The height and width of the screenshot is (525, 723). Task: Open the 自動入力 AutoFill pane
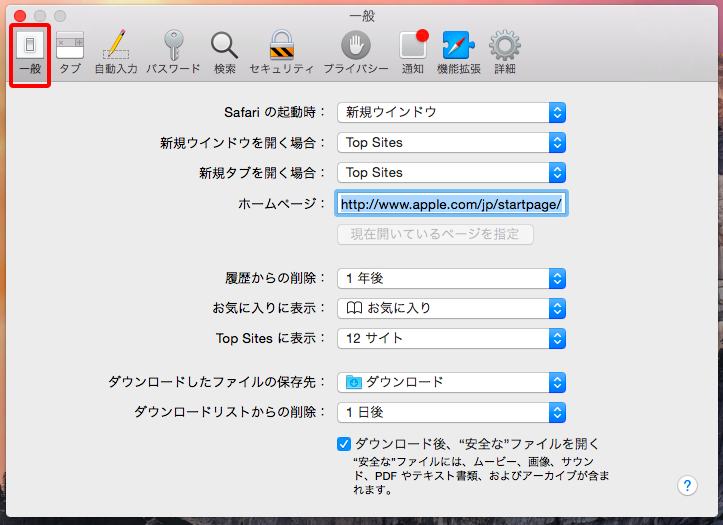click(x=116, y=53)
